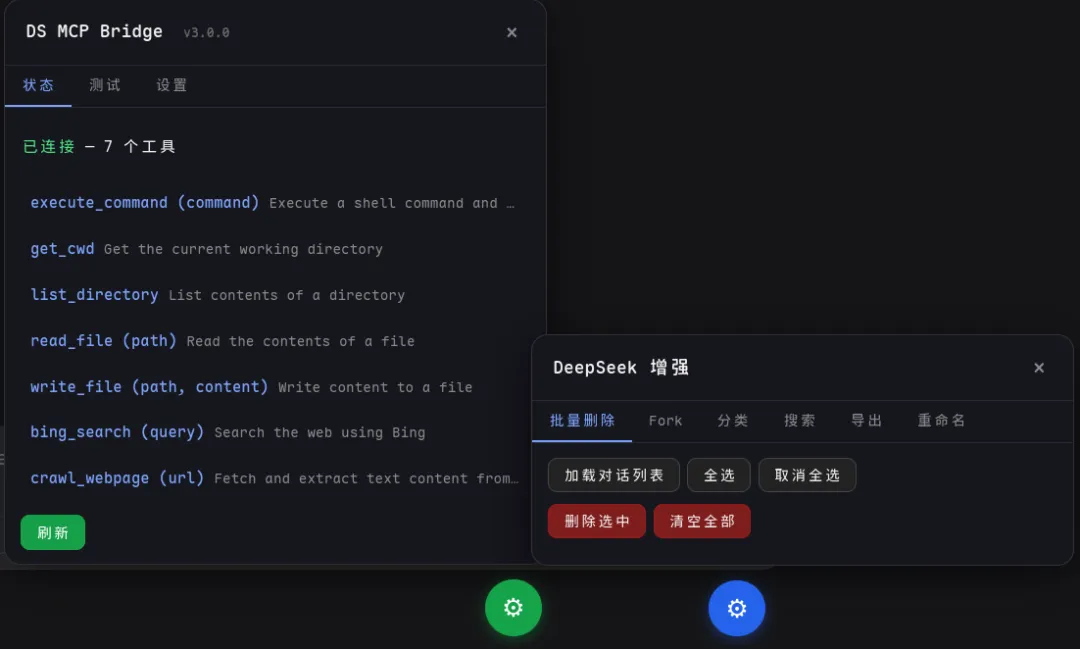Screen dimensions: 1080x649
Task: Open the 重命名 tab
Action: click(941, 420)
